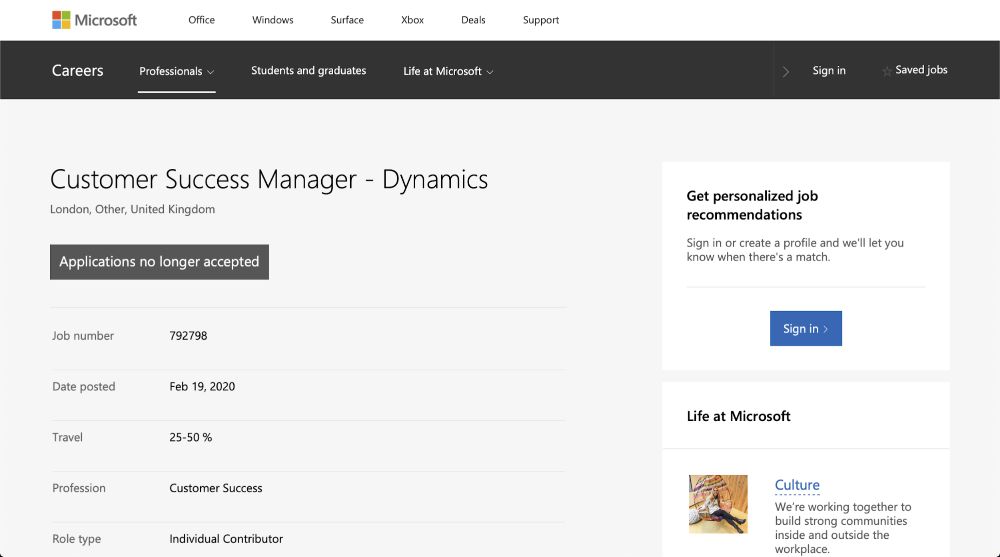Click the Get personalized job recommendations heading
1000x557 pixels.
[752, 205]
